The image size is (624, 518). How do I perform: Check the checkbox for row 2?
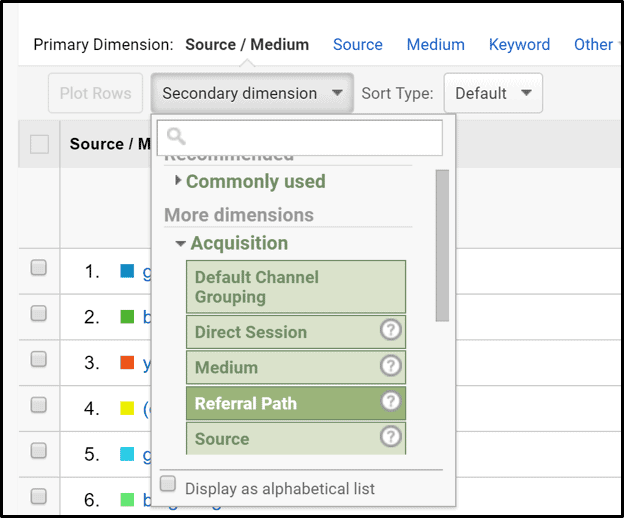pyautogui.click(x=39, y=313)
